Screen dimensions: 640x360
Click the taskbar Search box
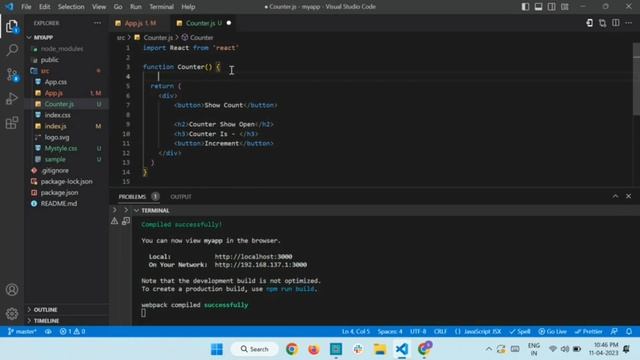(x=255, y=349)
